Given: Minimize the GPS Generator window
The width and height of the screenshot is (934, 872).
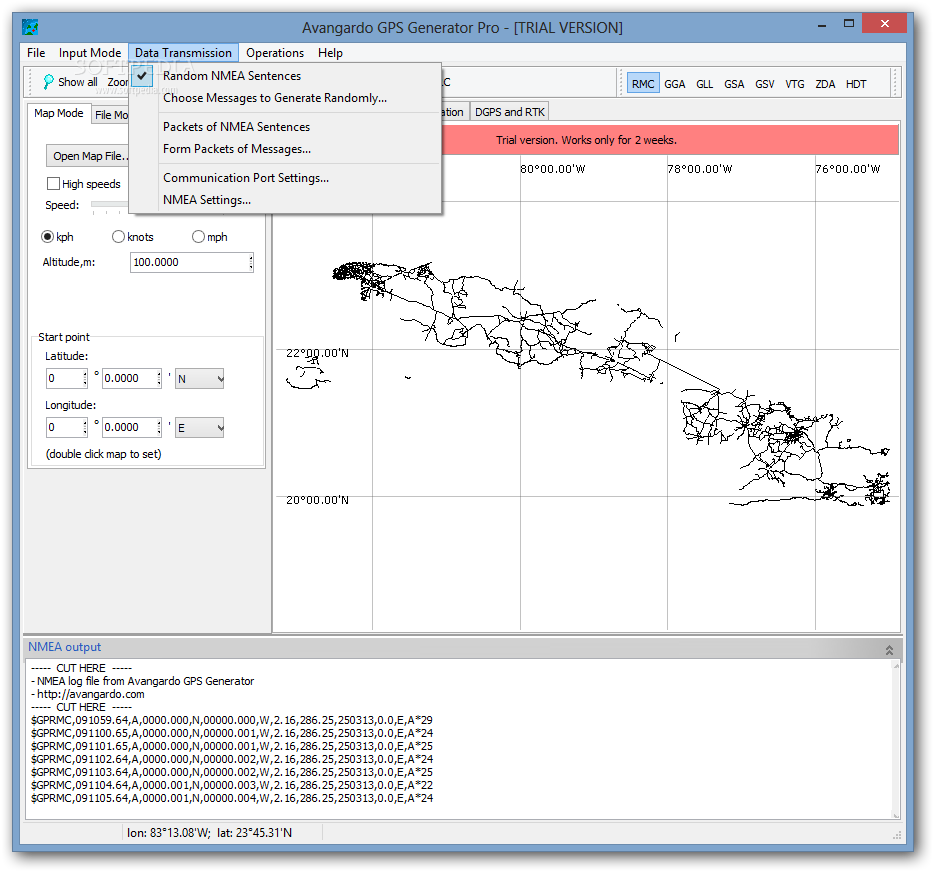Looking at the screenshot, I should pos(822,25).
